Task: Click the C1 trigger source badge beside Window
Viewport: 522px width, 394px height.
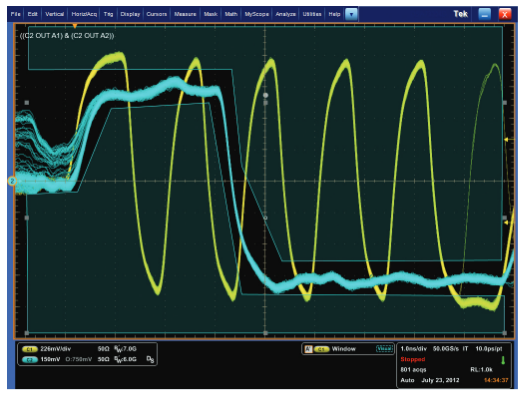Action: (x=321, y=349)
